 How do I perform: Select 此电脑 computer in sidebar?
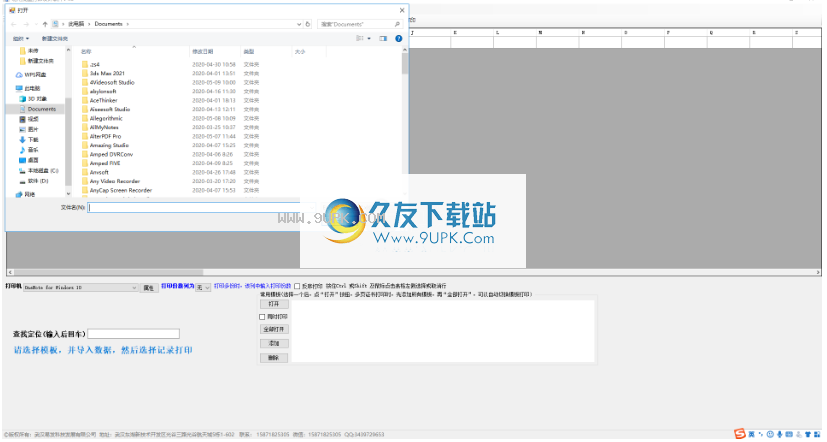point(28,89)
